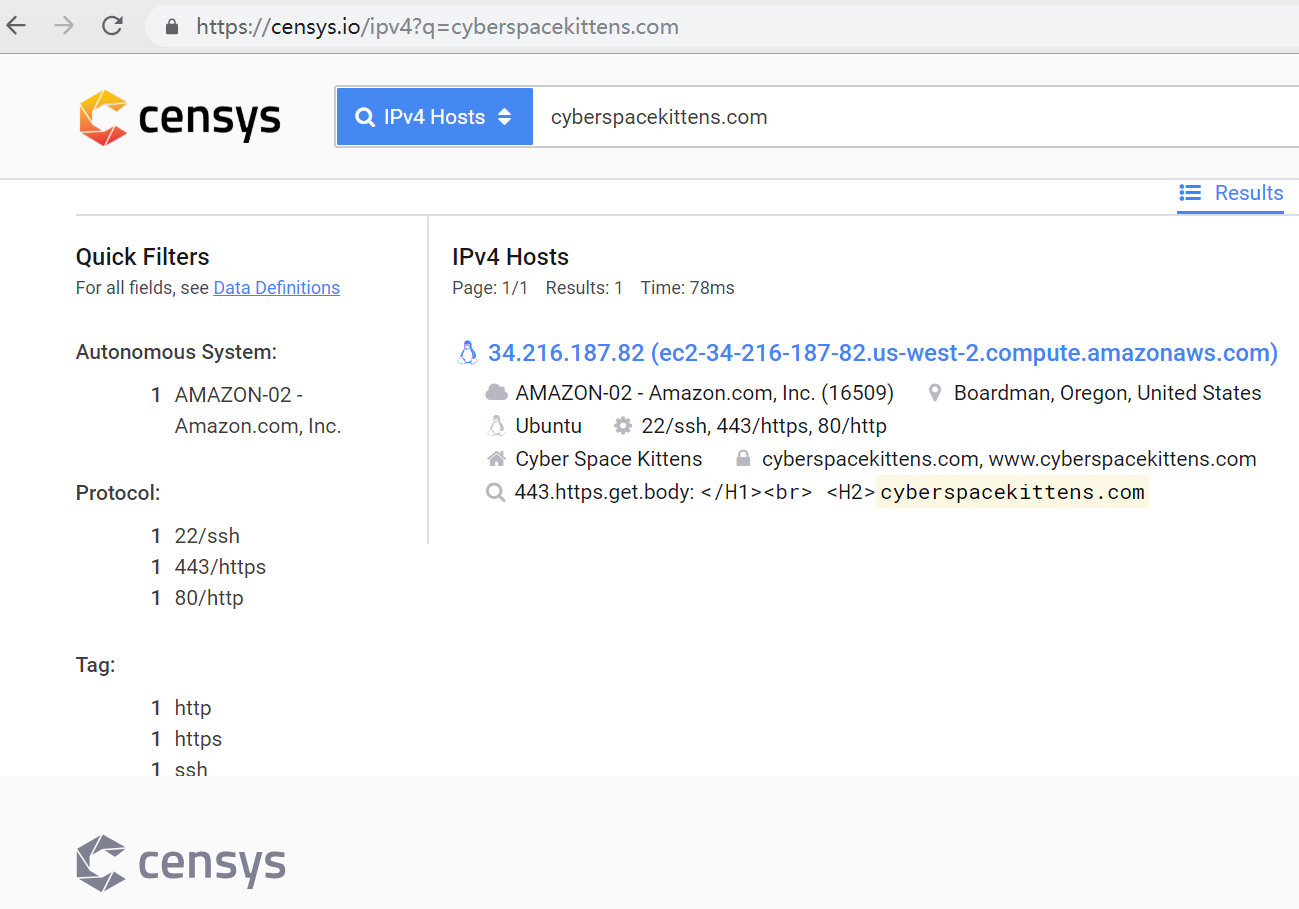Go back with the browser back arrow
The image size is (1299, 909).
tap(17, 26)
